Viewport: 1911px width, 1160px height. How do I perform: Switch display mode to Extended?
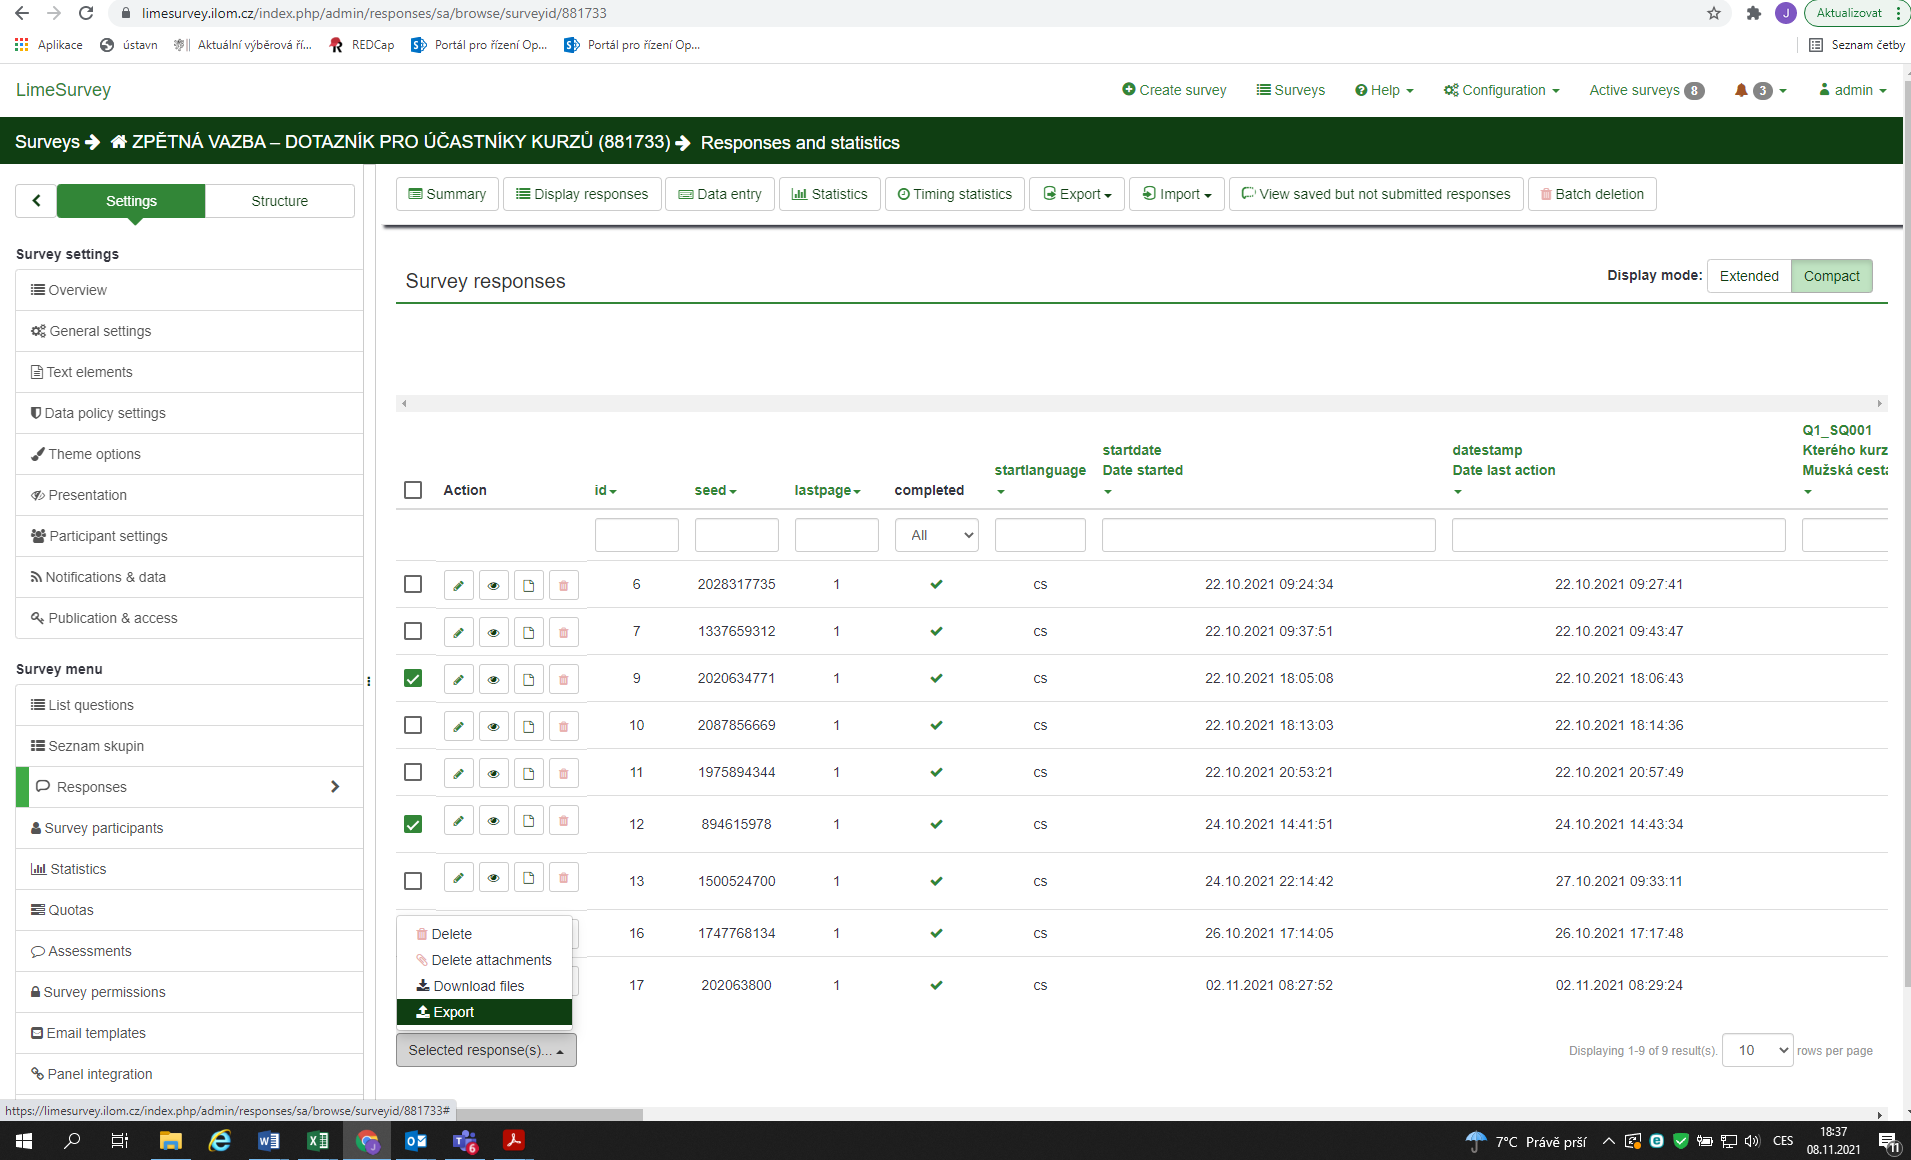coord(1748,276)
